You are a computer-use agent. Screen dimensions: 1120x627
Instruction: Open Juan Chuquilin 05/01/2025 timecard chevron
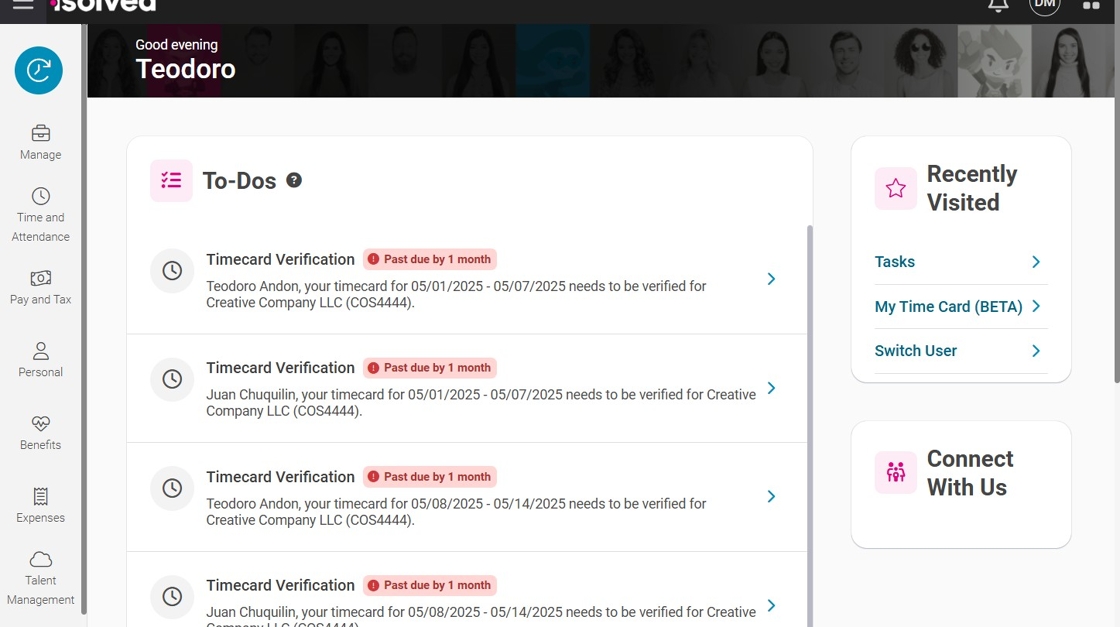point(771,388)
